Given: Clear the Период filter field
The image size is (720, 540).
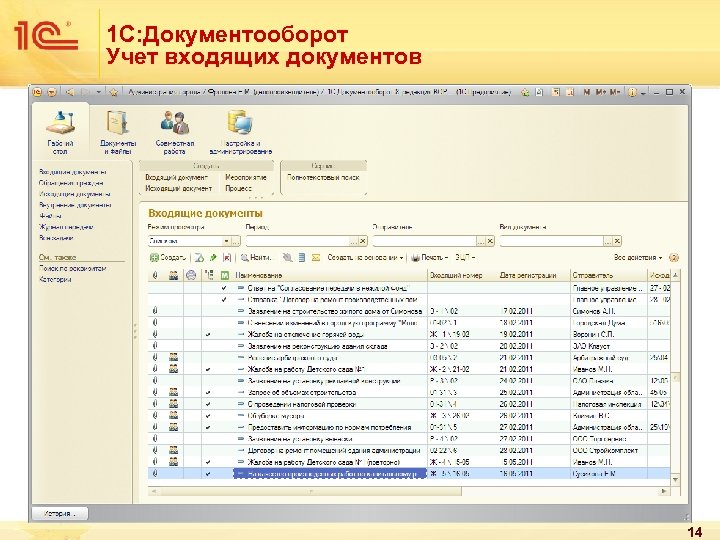Looking at the screenshot, I should pos(363,241).
